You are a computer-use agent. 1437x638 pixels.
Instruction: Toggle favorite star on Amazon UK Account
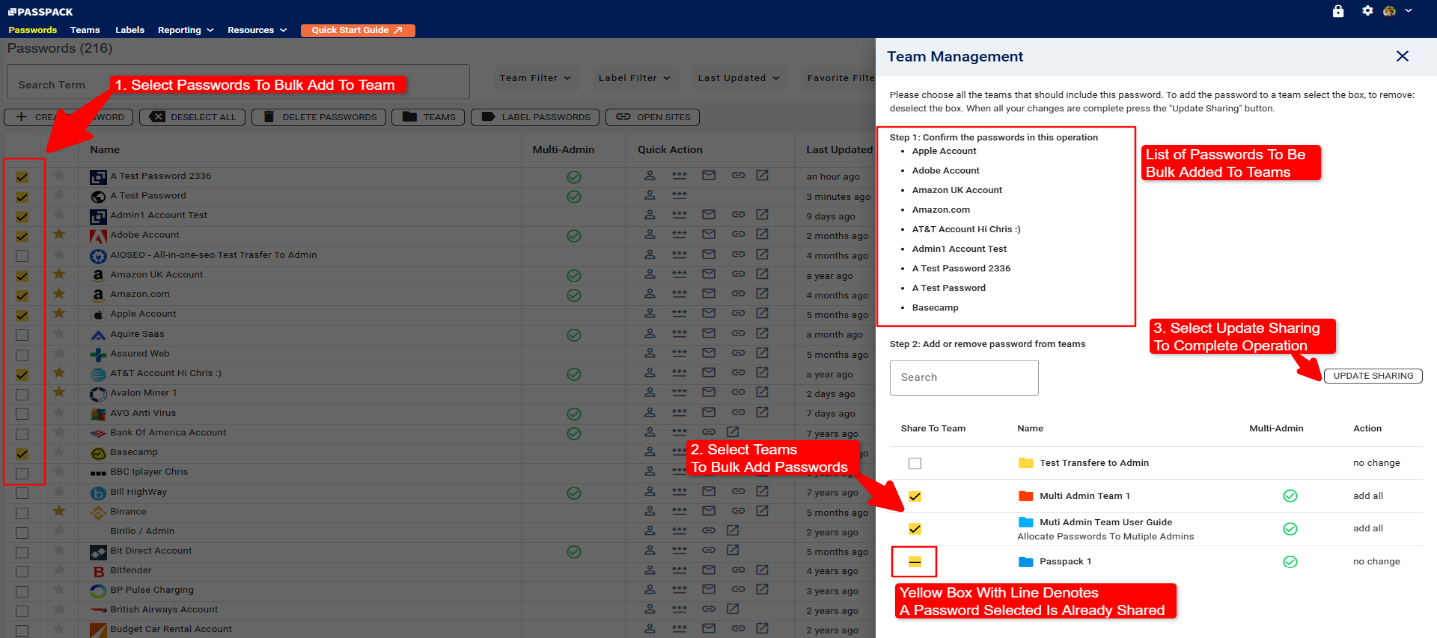pyautogui.click(x=59, y=274)
